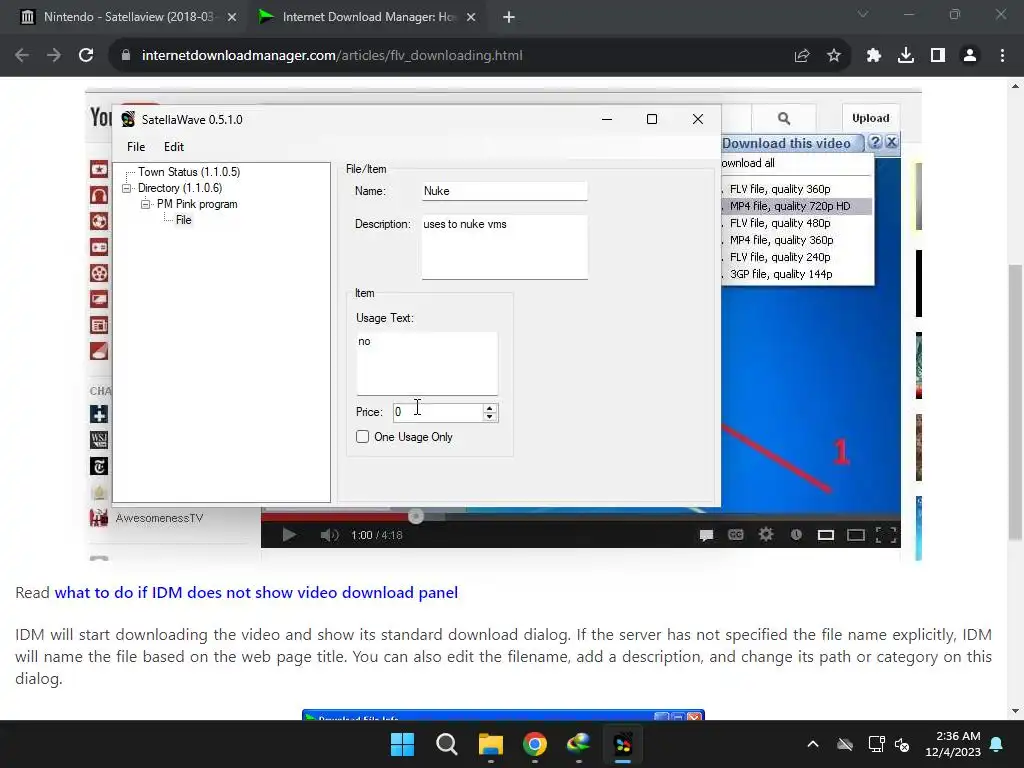Image resolution: width=1024 pixels, height=768 pixels.
Task: Open Chrome extensions puzzle icon
Action: tap(874, 56)
